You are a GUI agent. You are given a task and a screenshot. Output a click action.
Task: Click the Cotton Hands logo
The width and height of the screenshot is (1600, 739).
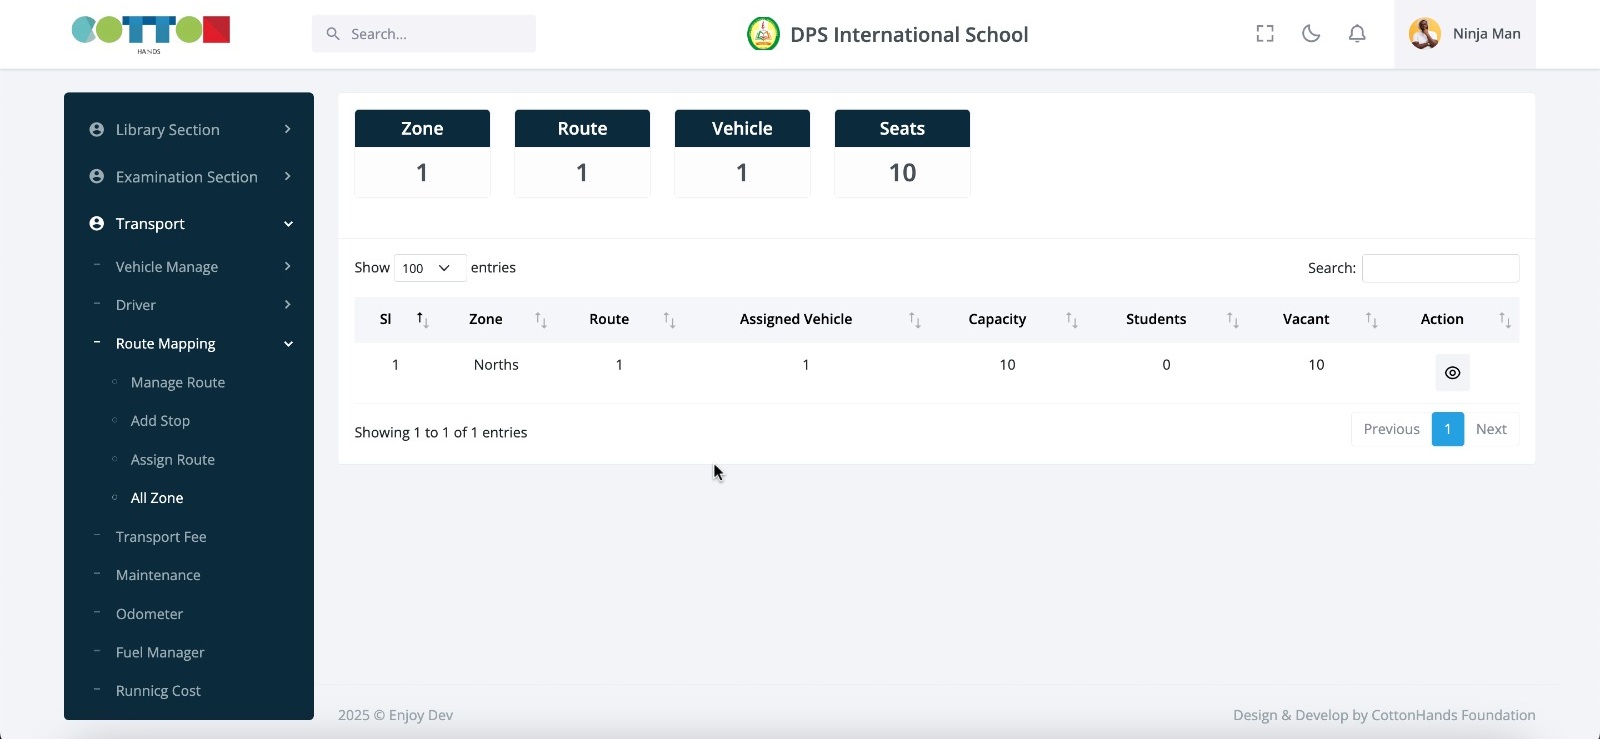coord(151,33)
